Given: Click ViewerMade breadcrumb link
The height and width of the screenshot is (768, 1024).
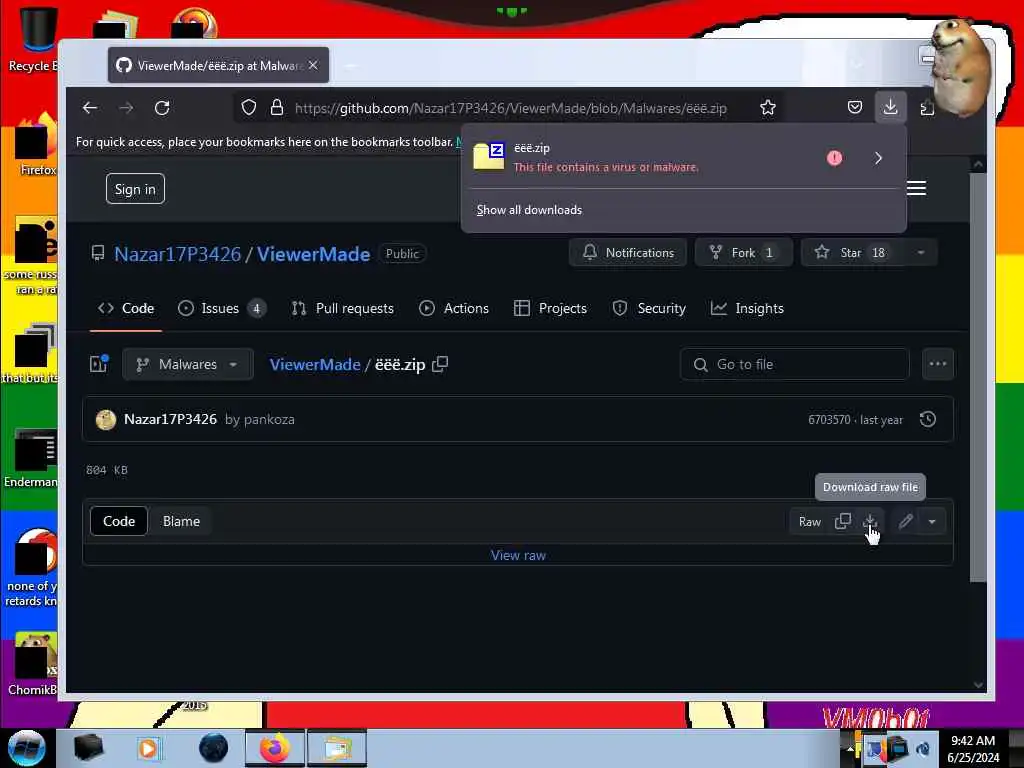Looking at the screenshot, I should point(315,364).
